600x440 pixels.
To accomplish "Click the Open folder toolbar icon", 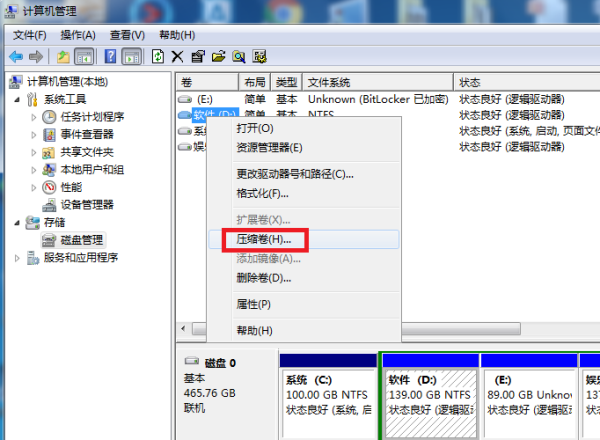I will click(218, 57).
